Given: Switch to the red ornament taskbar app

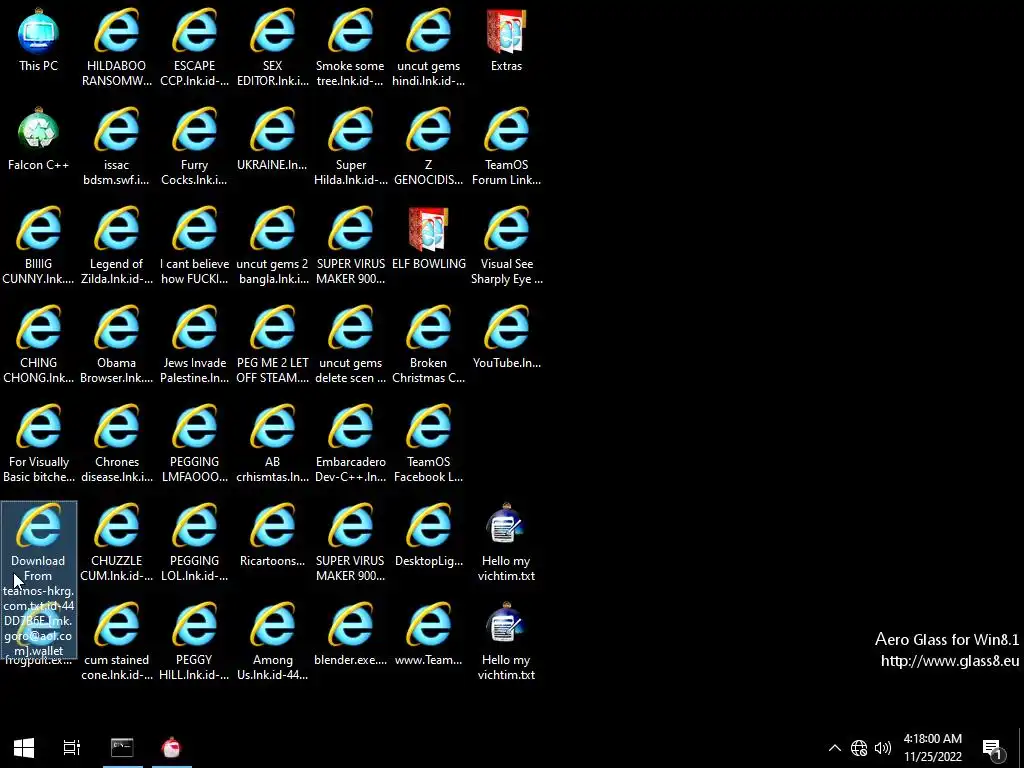Looking at the screenshot, I should (x=171, y=748).
